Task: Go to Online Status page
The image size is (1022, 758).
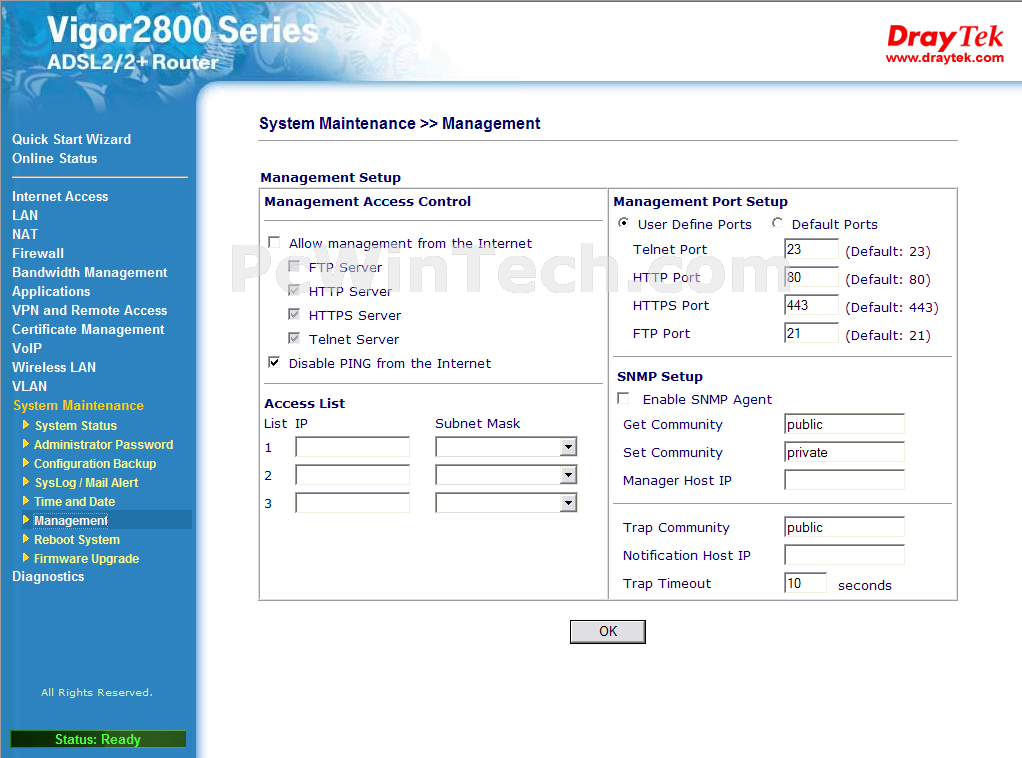Action: [55, 158]
